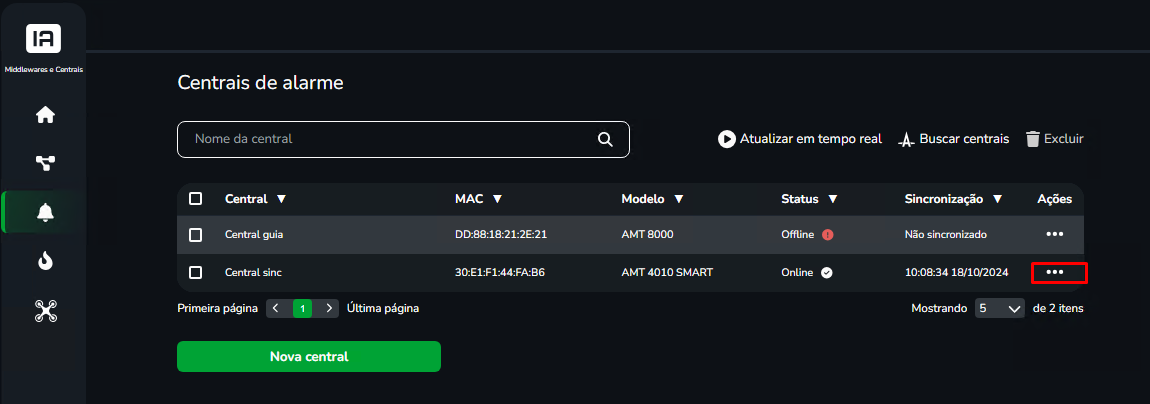This screenshot has width=1150, height=404.
Task: Check the Central sinc row checkbox
Action: (x=195, y=272)
